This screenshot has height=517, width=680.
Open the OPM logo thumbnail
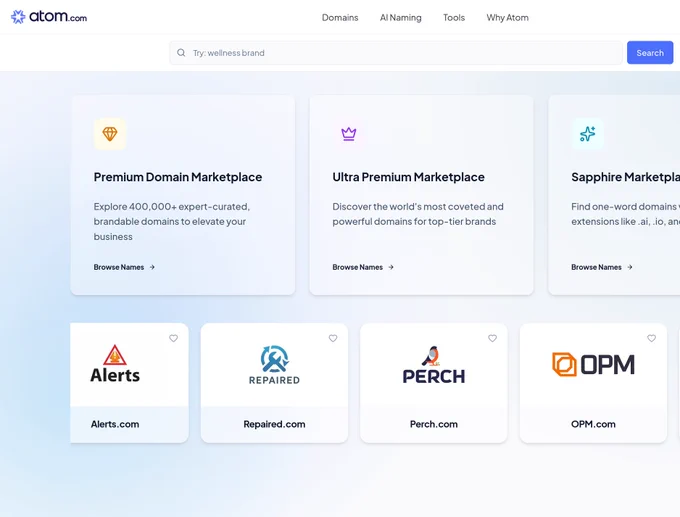(593, 364)
